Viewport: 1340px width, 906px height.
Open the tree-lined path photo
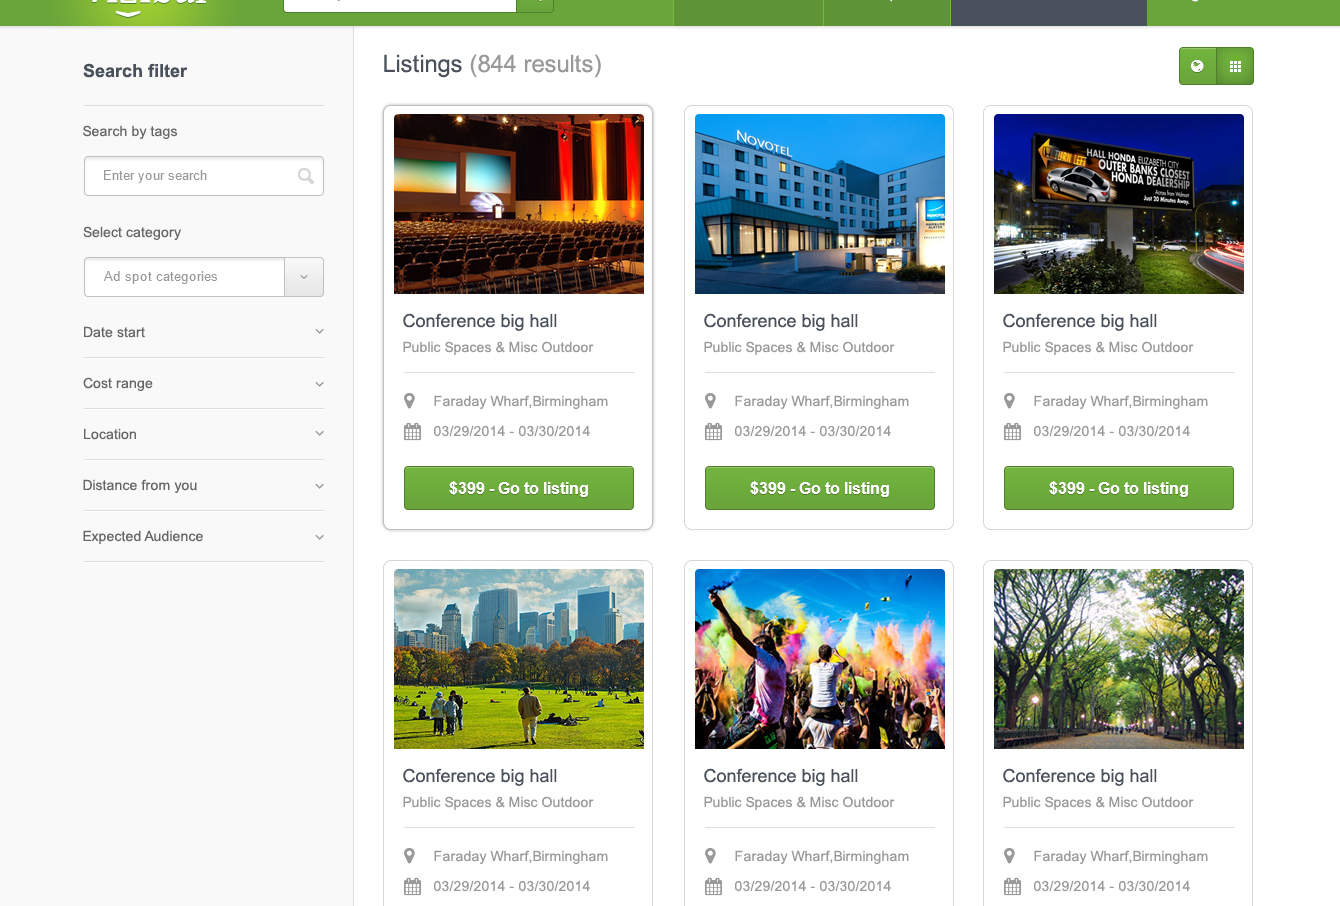click(1119, 659)
